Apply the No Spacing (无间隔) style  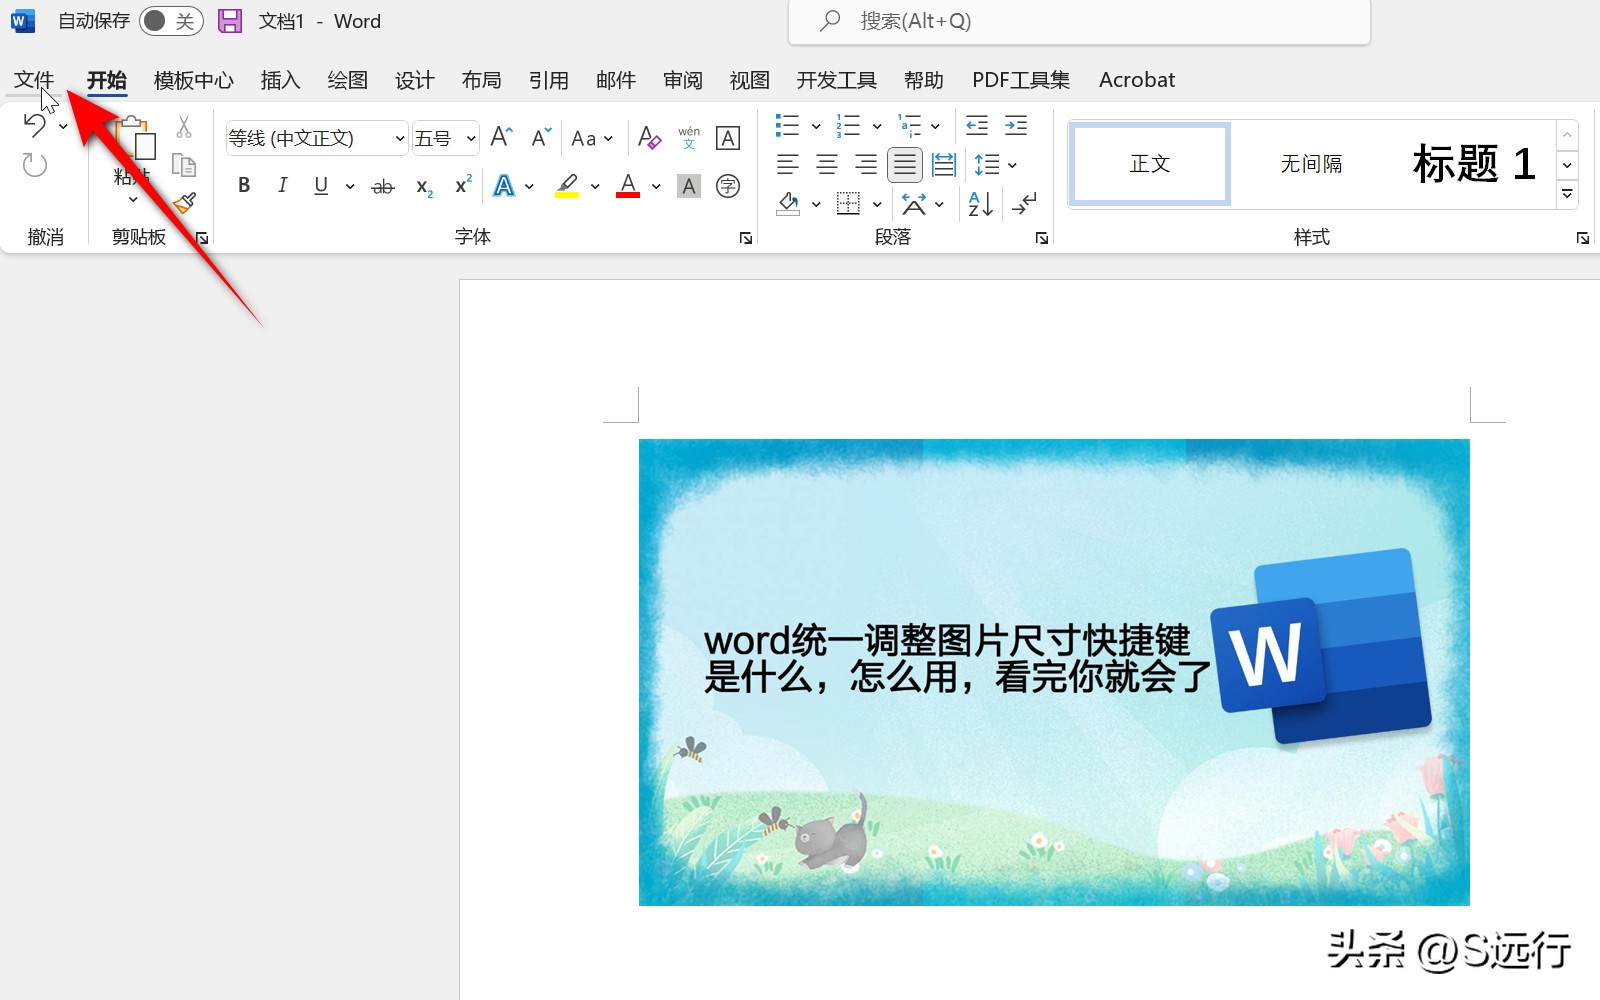1311,164
